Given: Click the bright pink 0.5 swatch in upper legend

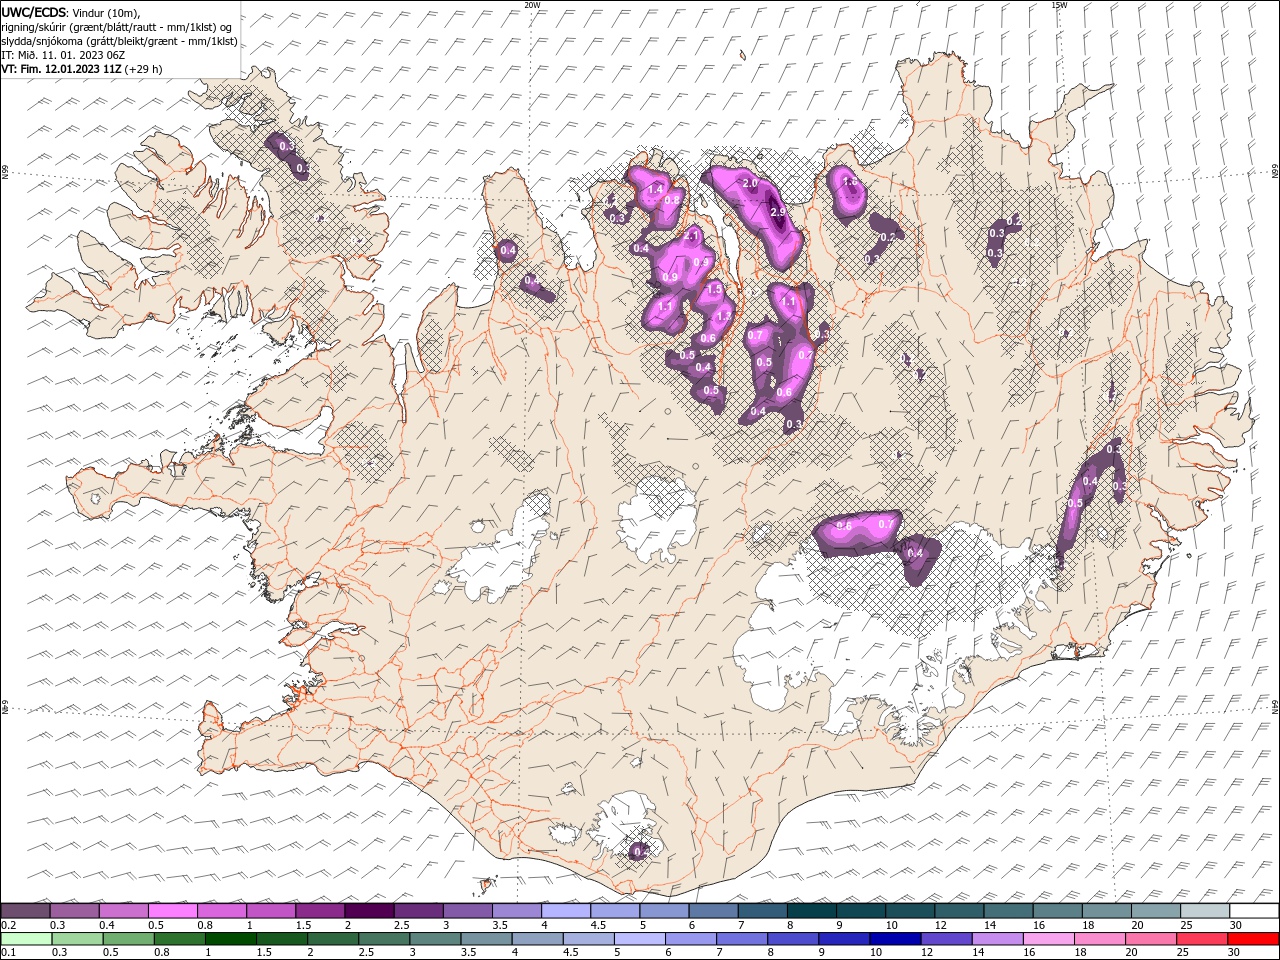Looking at the screenshot, I should [x=173, y=911].
